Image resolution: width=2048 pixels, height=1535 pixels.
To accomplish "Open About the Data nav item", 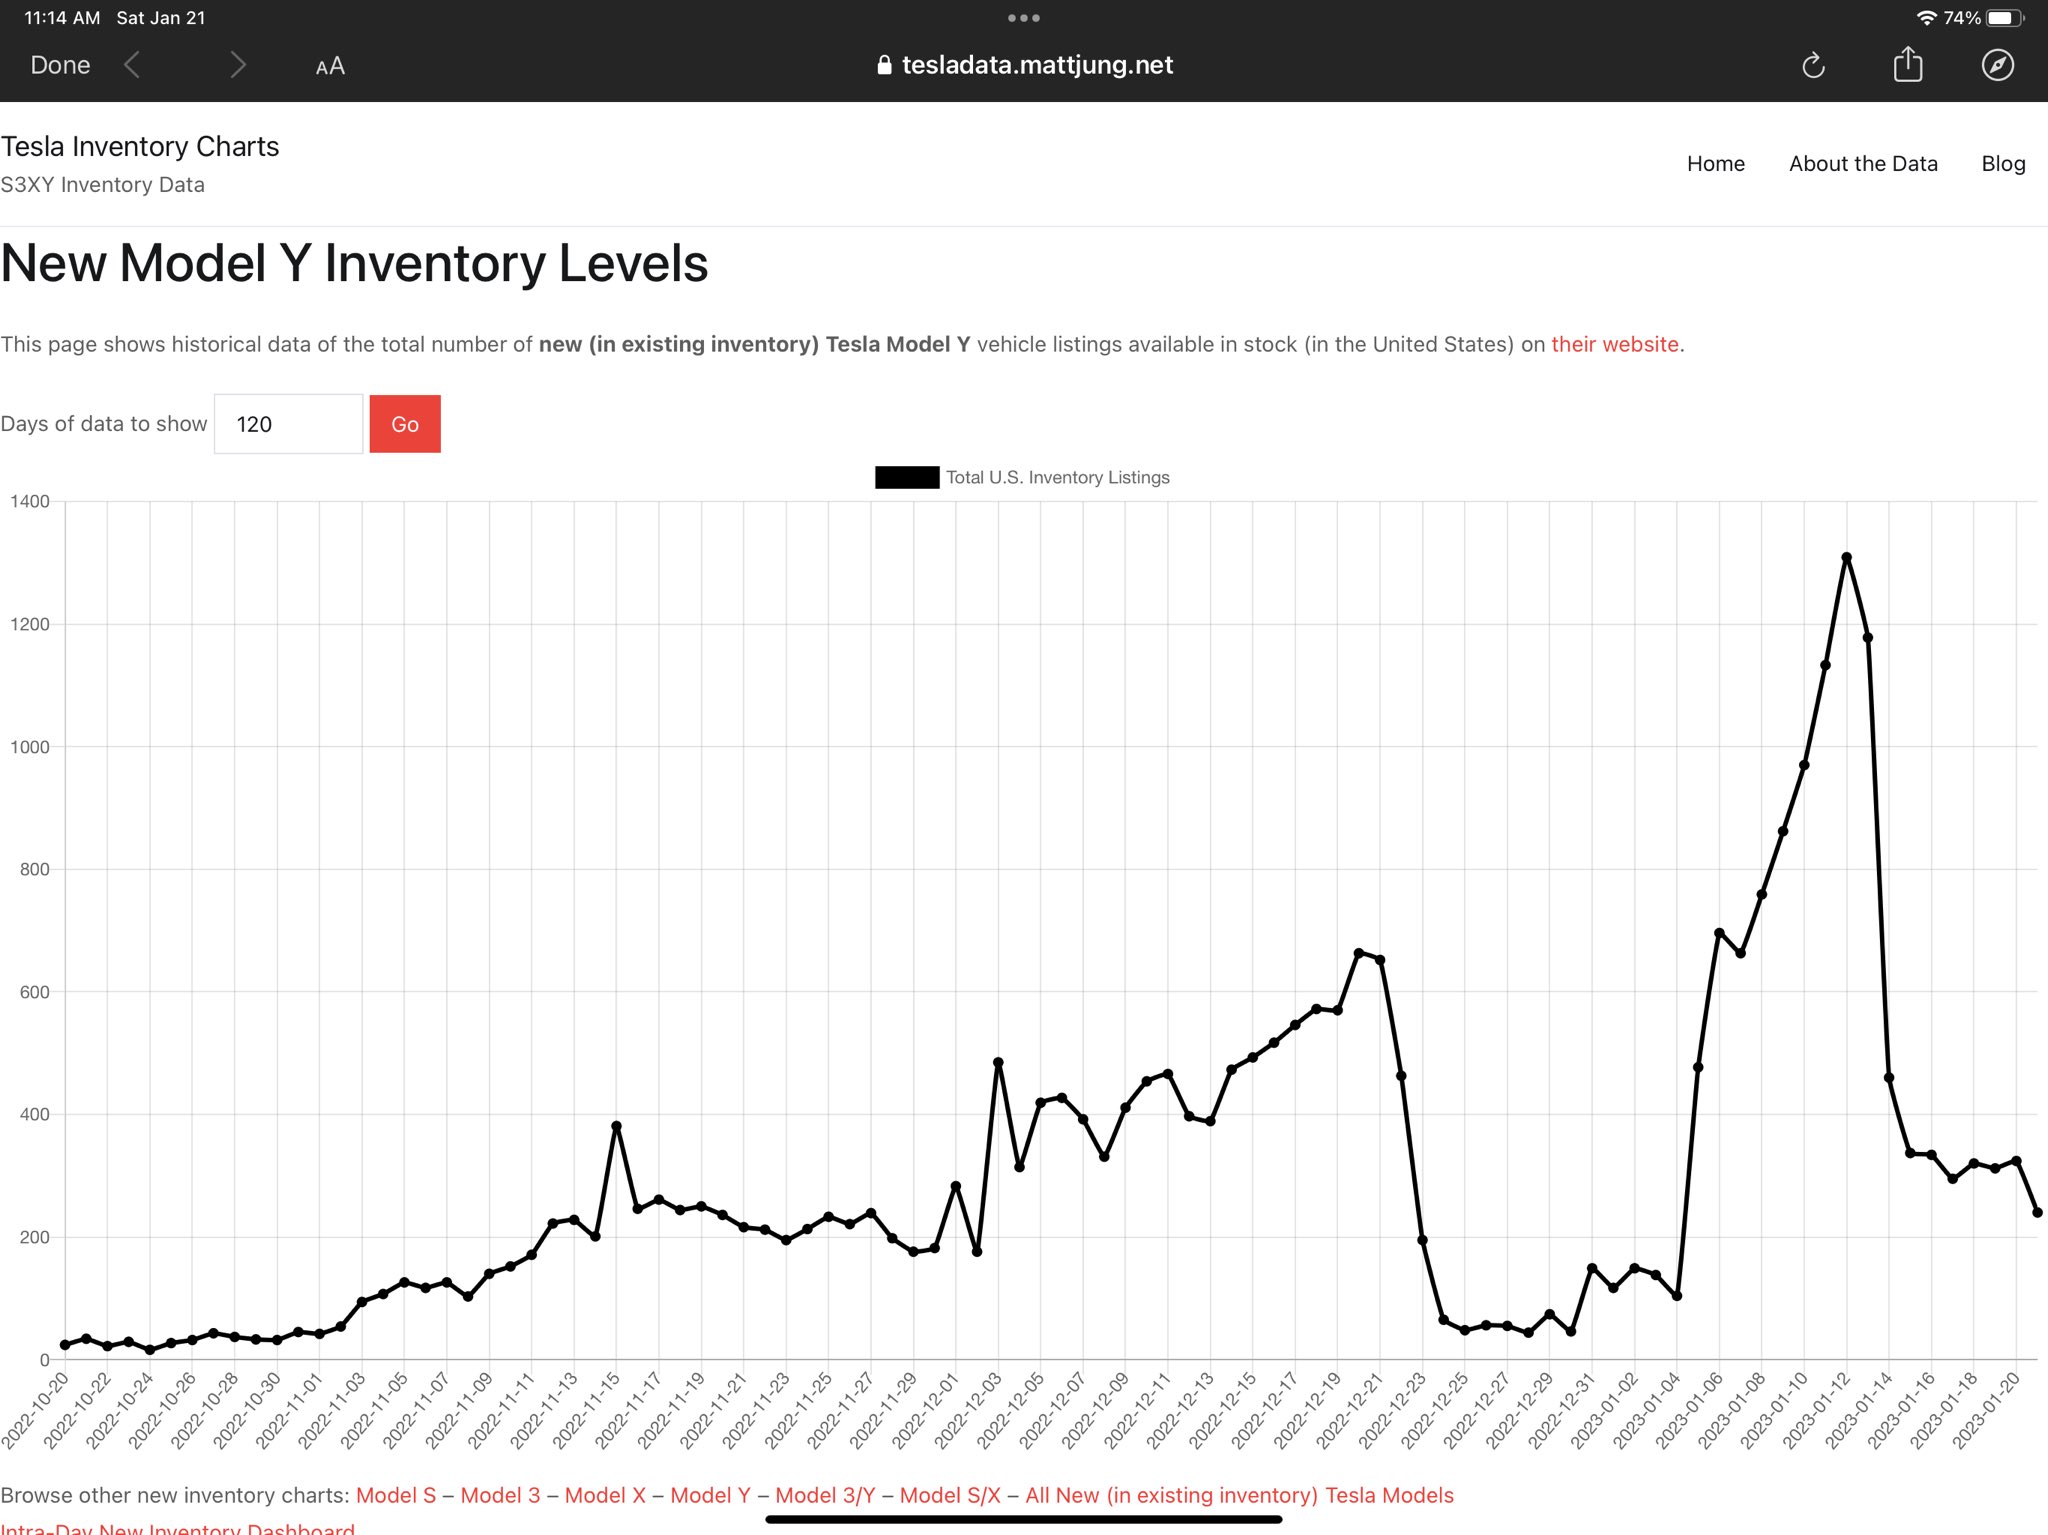I will [1863, 164].
